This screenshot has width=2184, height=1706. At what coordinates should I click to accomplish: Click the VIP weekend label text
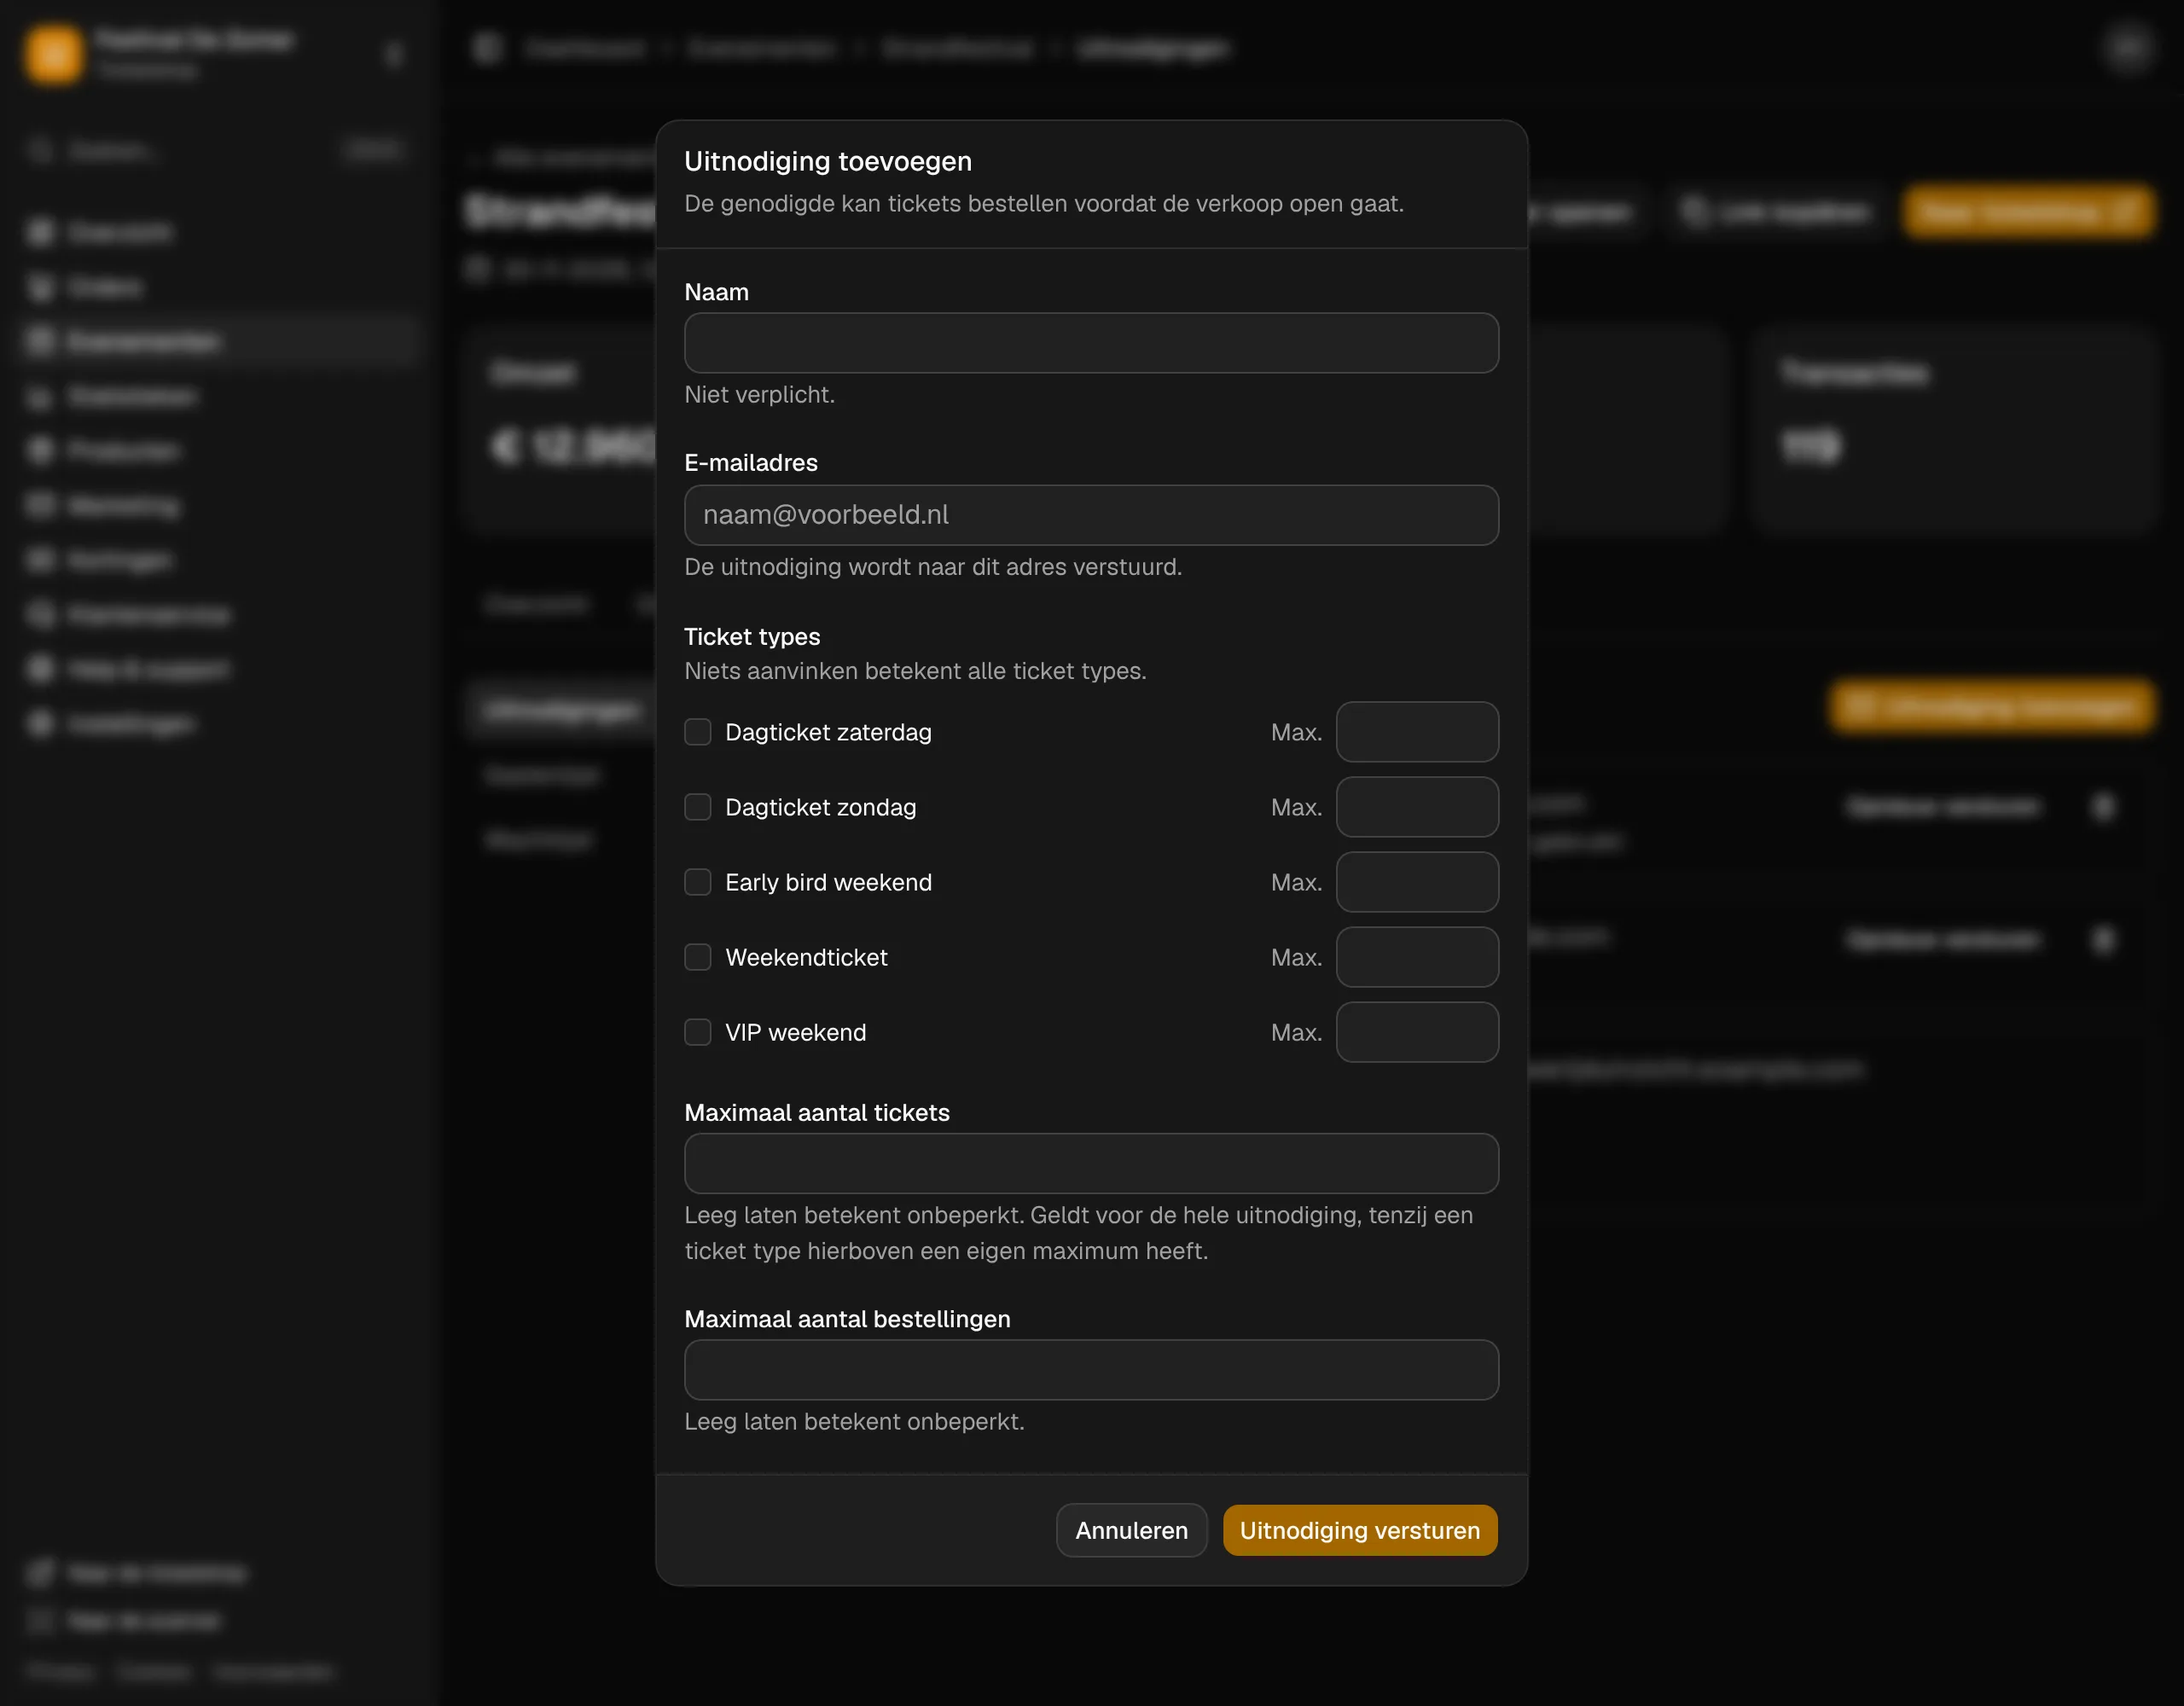[x=795, y=1032]
